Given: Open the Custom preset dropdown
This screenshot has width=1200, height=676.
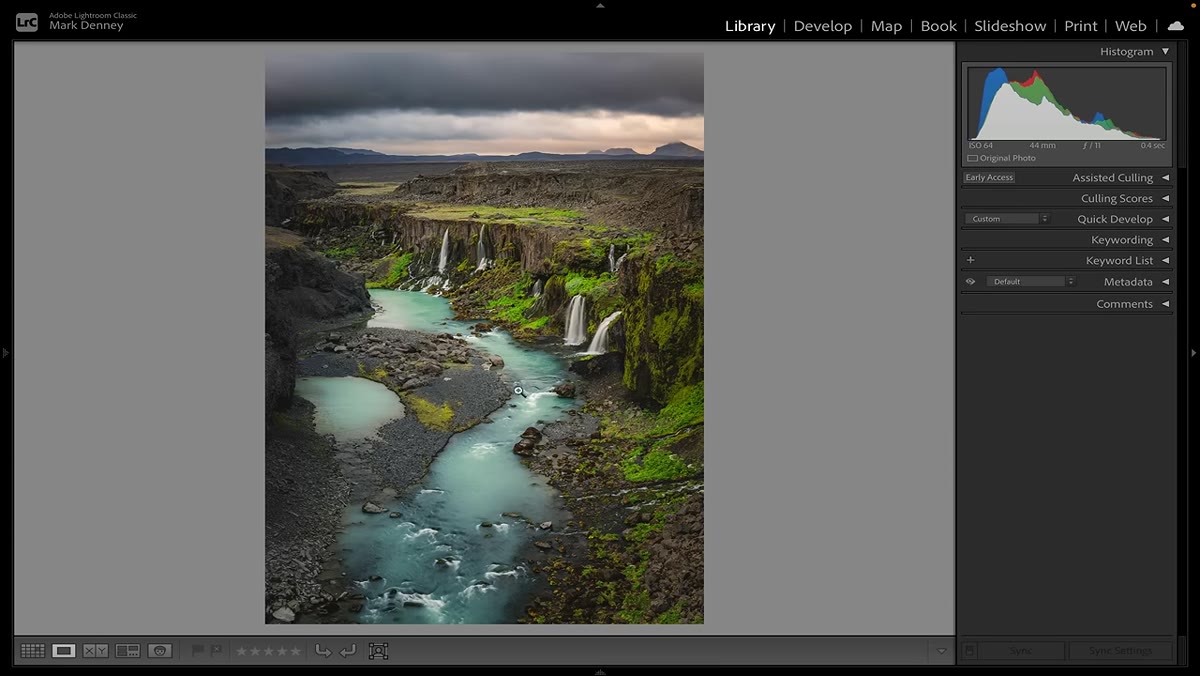Looking at the screenshot, I should point(1007,219).
